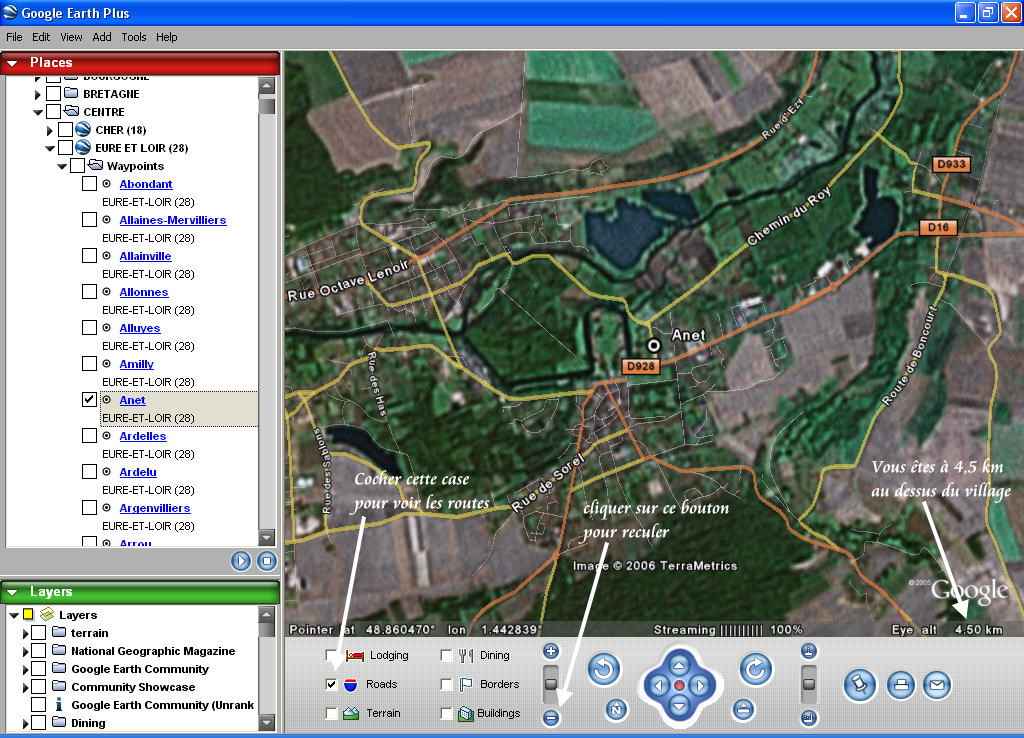1024x738 pixels.
Task: Uncheck the Roads checkbox
Action: [x=332, y=684]
